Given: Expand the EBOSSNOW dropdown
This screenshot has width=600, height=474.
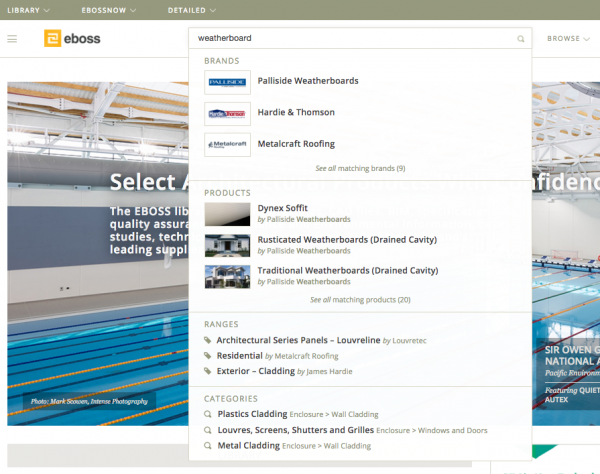Looking at the screenshot, I should 109,10.
